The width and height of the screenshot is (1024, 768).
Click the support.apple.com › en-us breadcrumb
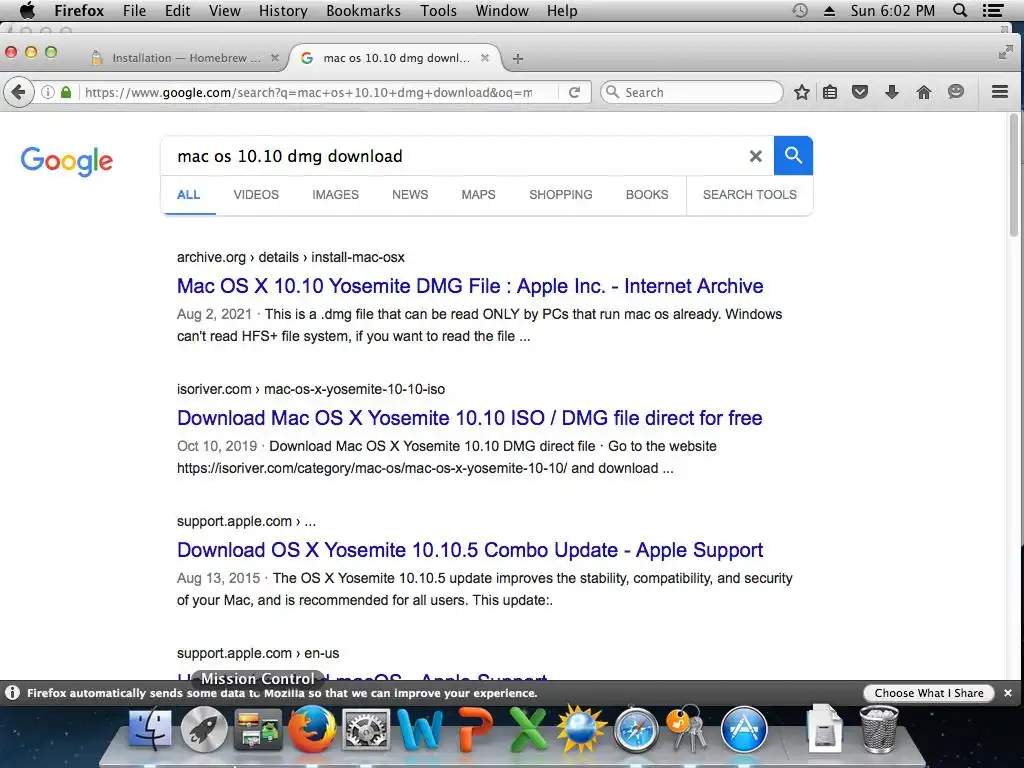pyautogui.click(x=258, y=653)
